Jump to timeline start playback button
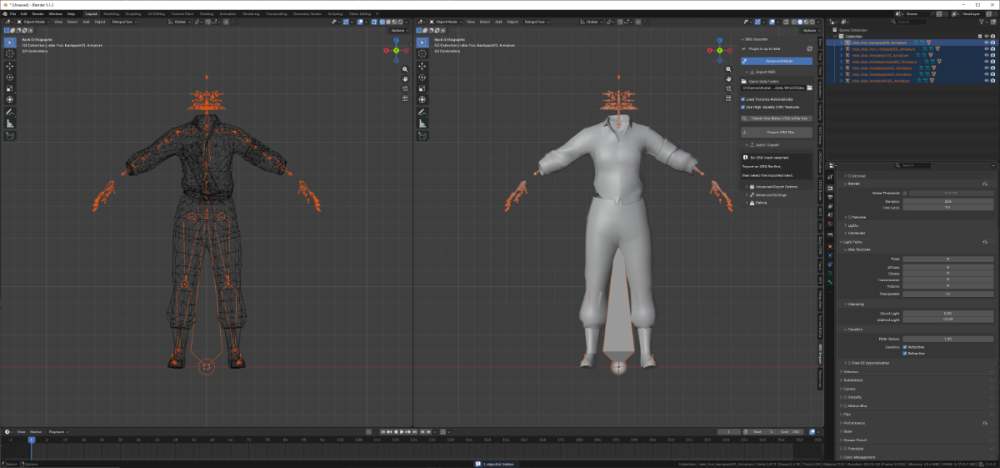1000x468 pixels. [x=383, y=432]
